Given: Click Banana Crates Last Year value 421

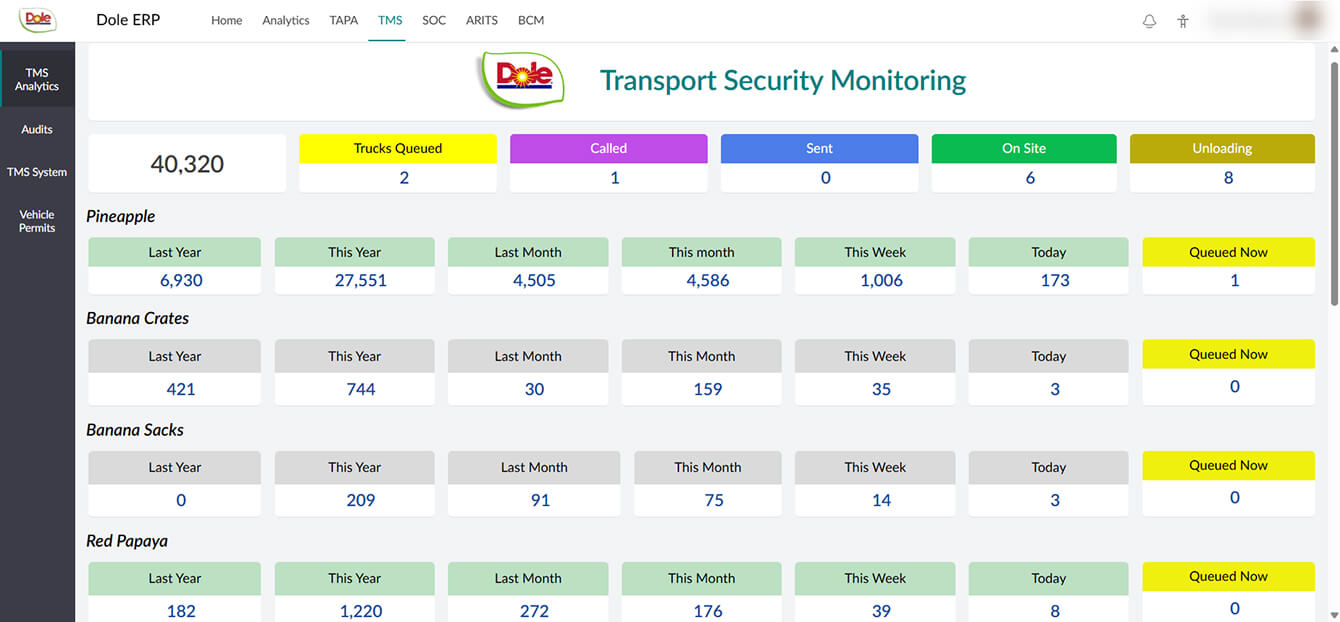Looking at the screenshot, I should click(181, 389).
